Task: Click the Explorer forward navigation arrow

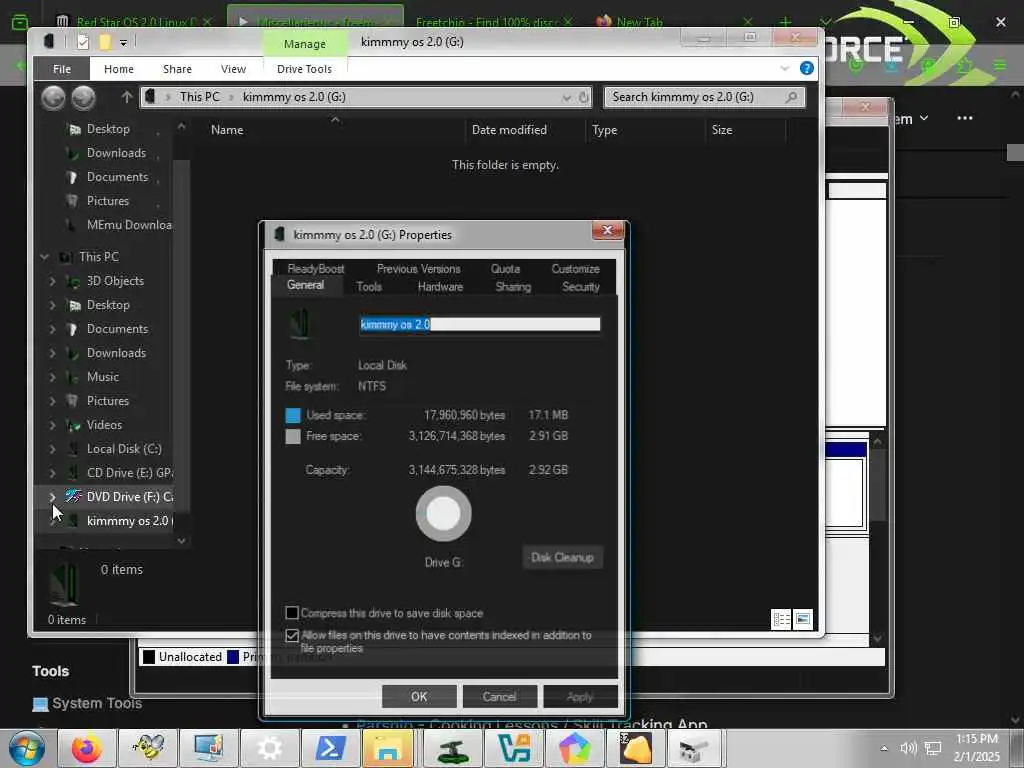Action: point(83,98)
